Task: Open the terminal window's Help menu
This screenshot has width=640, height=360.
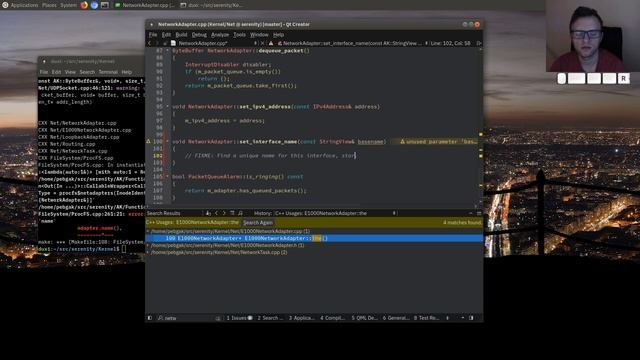Action: pos(127,72)
